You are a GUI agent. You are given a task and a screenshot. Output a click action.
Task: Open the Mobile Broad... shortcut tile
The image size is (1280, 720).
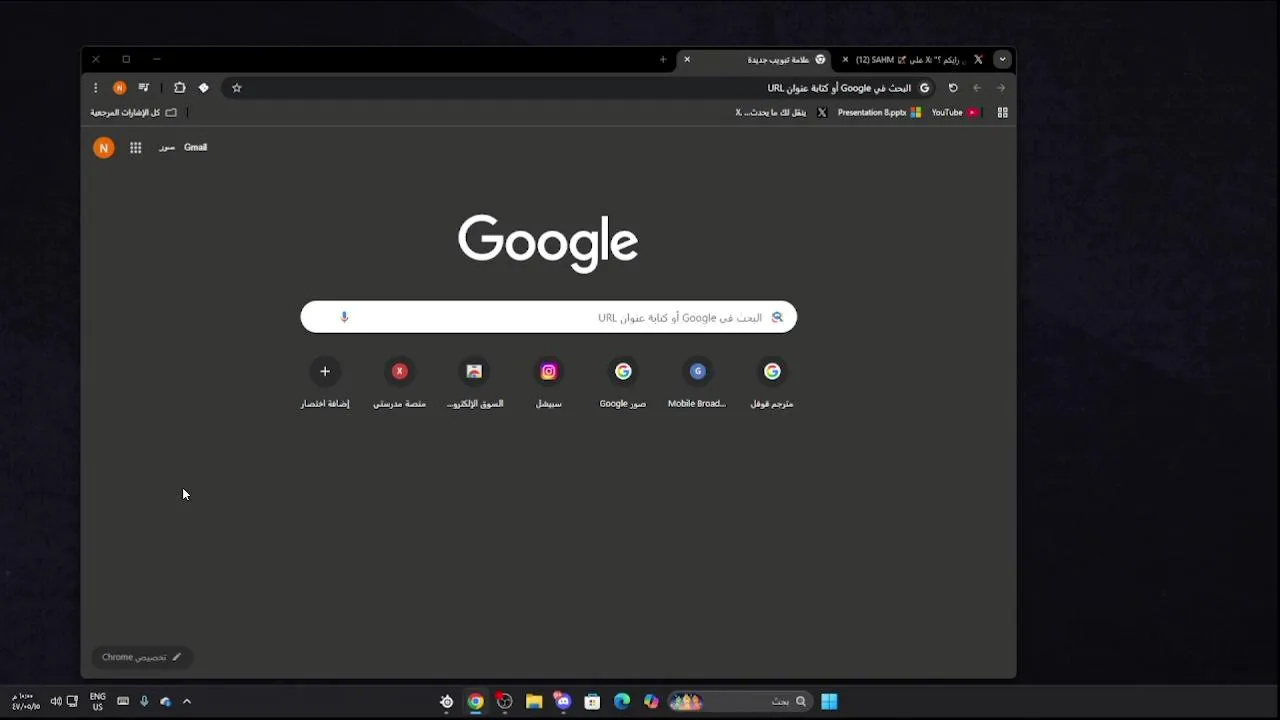[697, 383]
